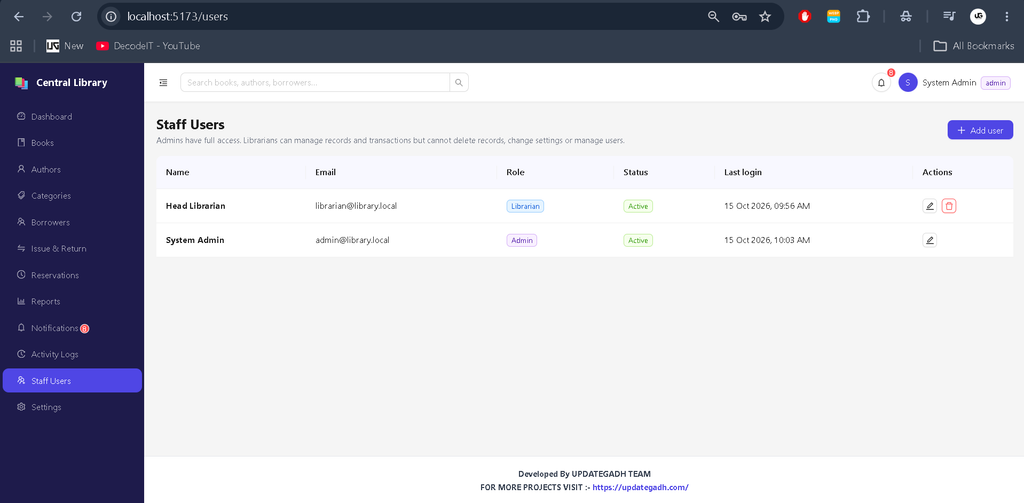This screenshot has height=503, width=1024.
Task: View site information icon
Action: 112,17
